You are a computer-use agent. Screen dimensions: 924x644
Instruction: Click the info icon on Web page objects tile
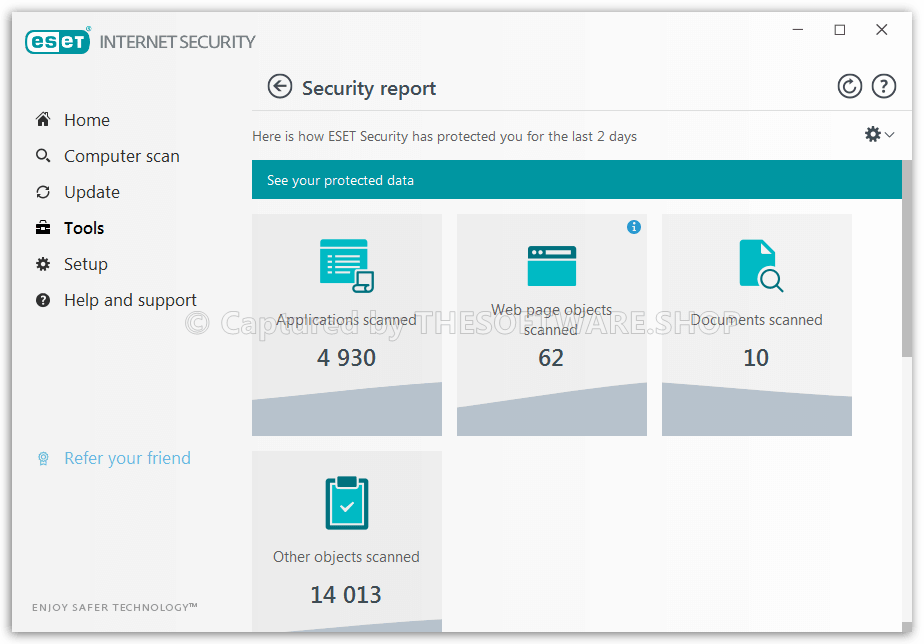633,227
